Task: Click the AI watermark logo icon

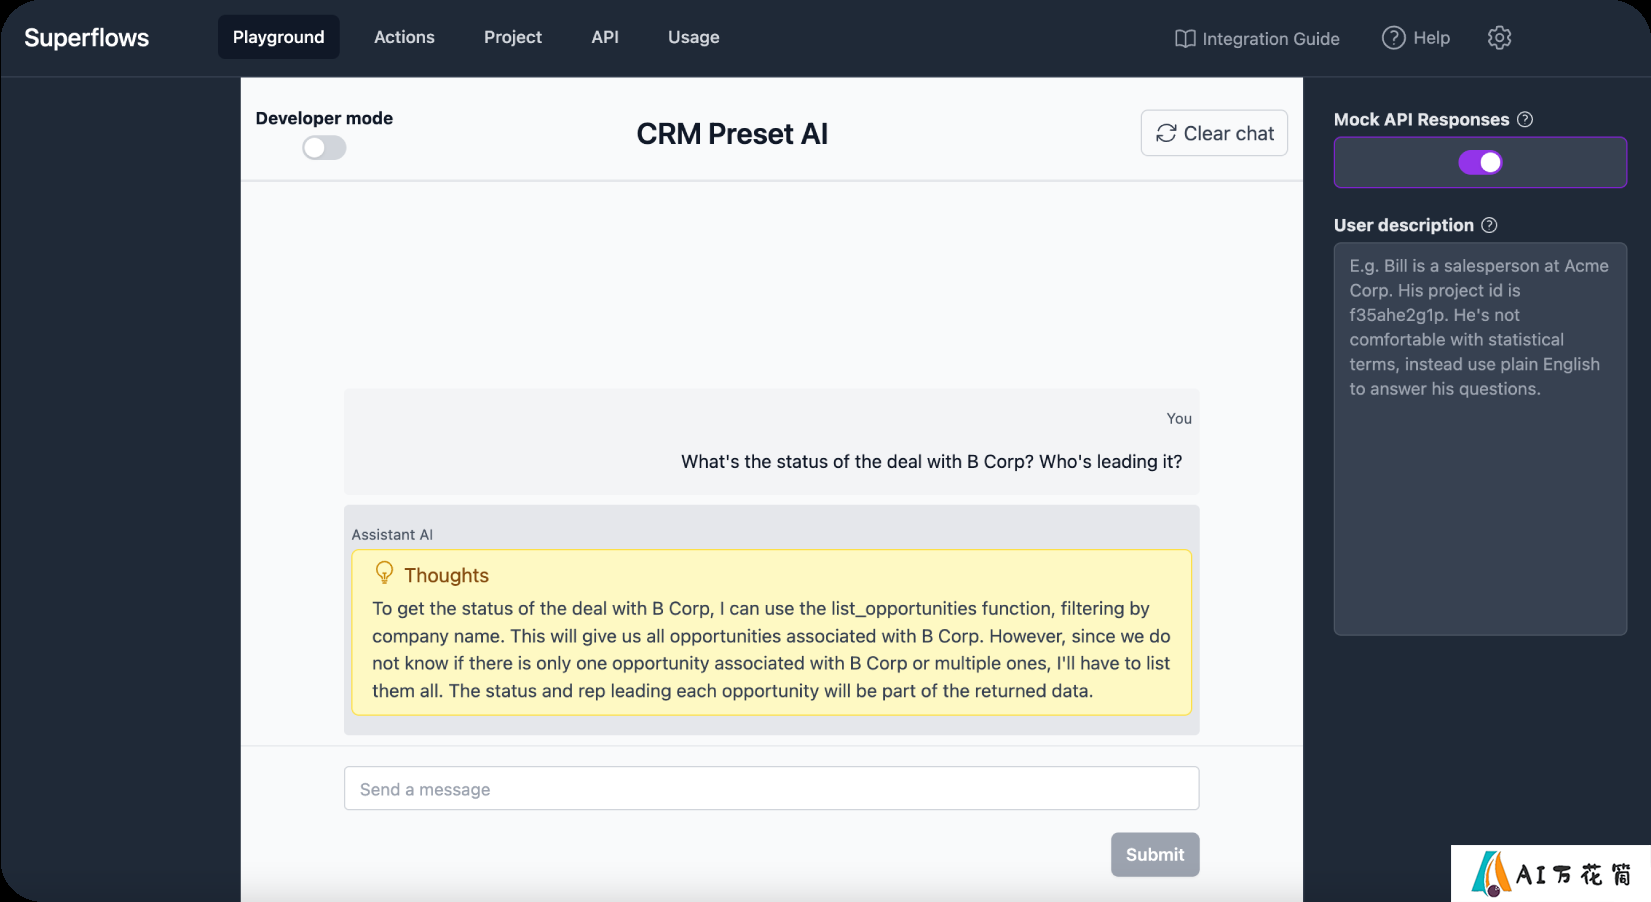Action: pos(1490,873)
